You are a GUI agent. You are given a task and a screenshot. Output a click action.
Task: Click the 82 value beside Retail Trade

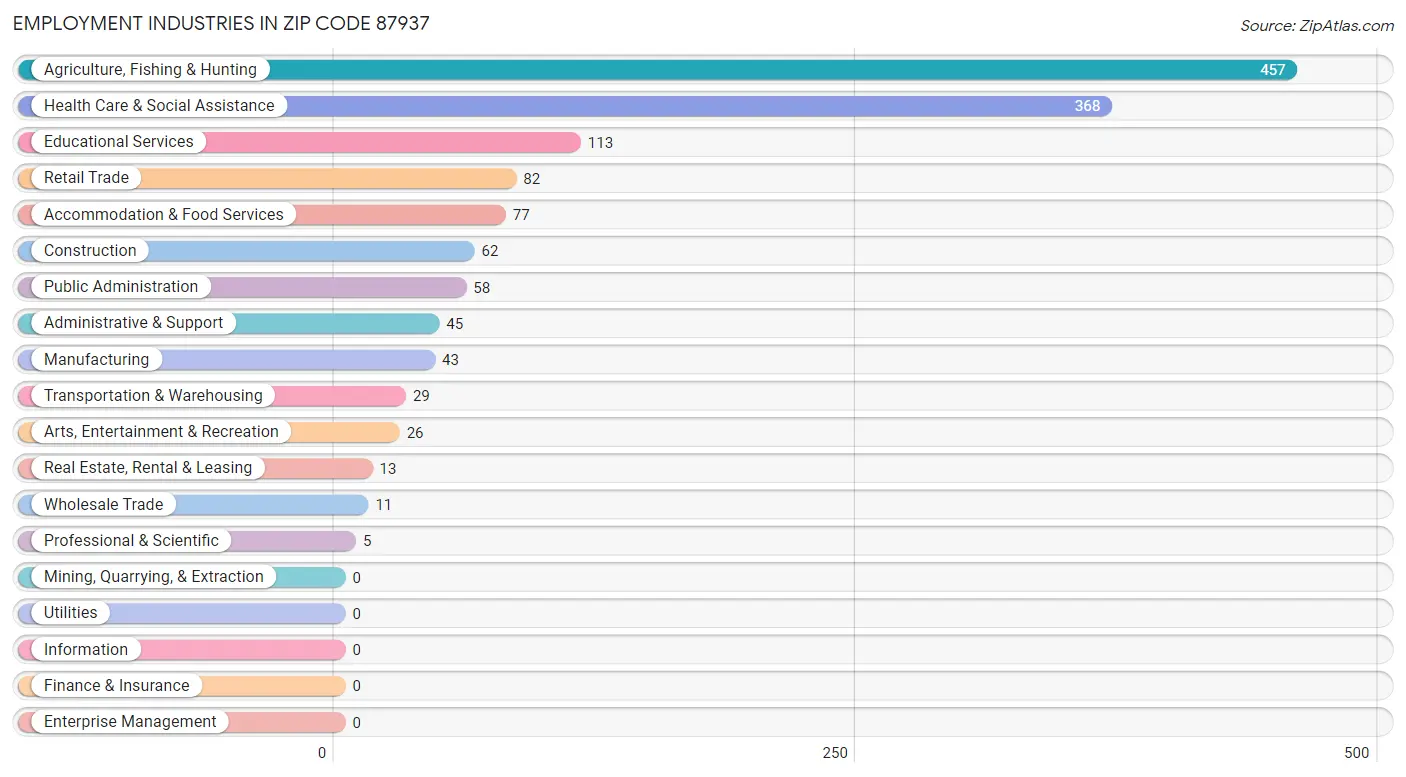point(532,179)
